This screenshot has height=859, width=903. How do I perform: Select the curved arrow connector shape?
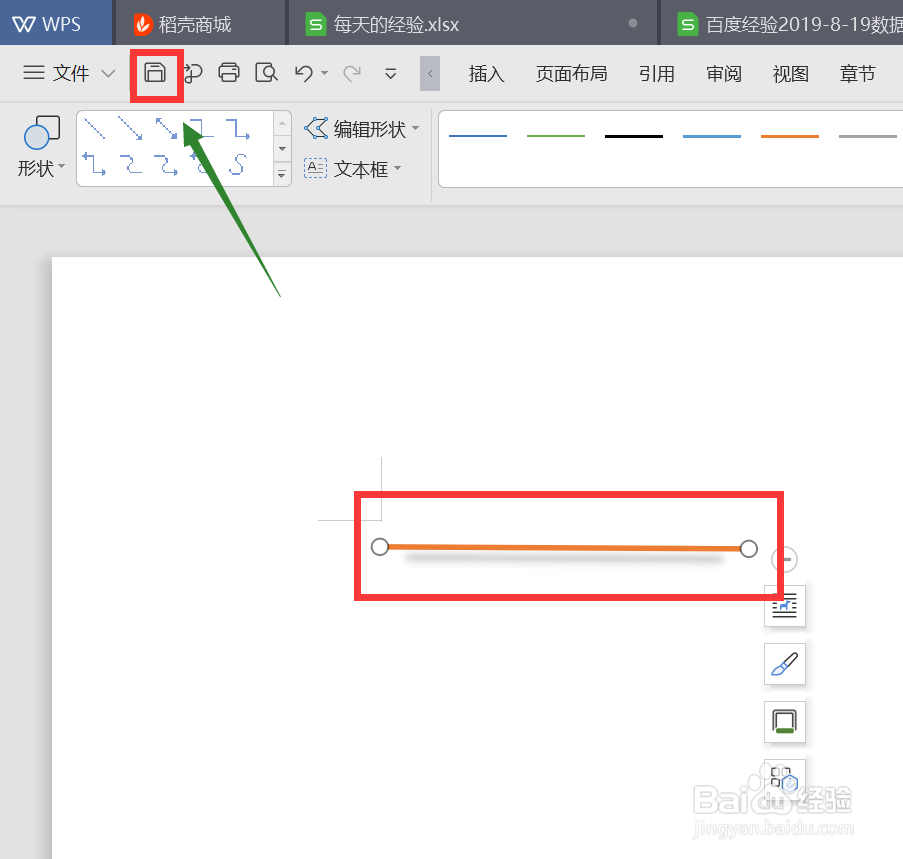pos(166,164)
